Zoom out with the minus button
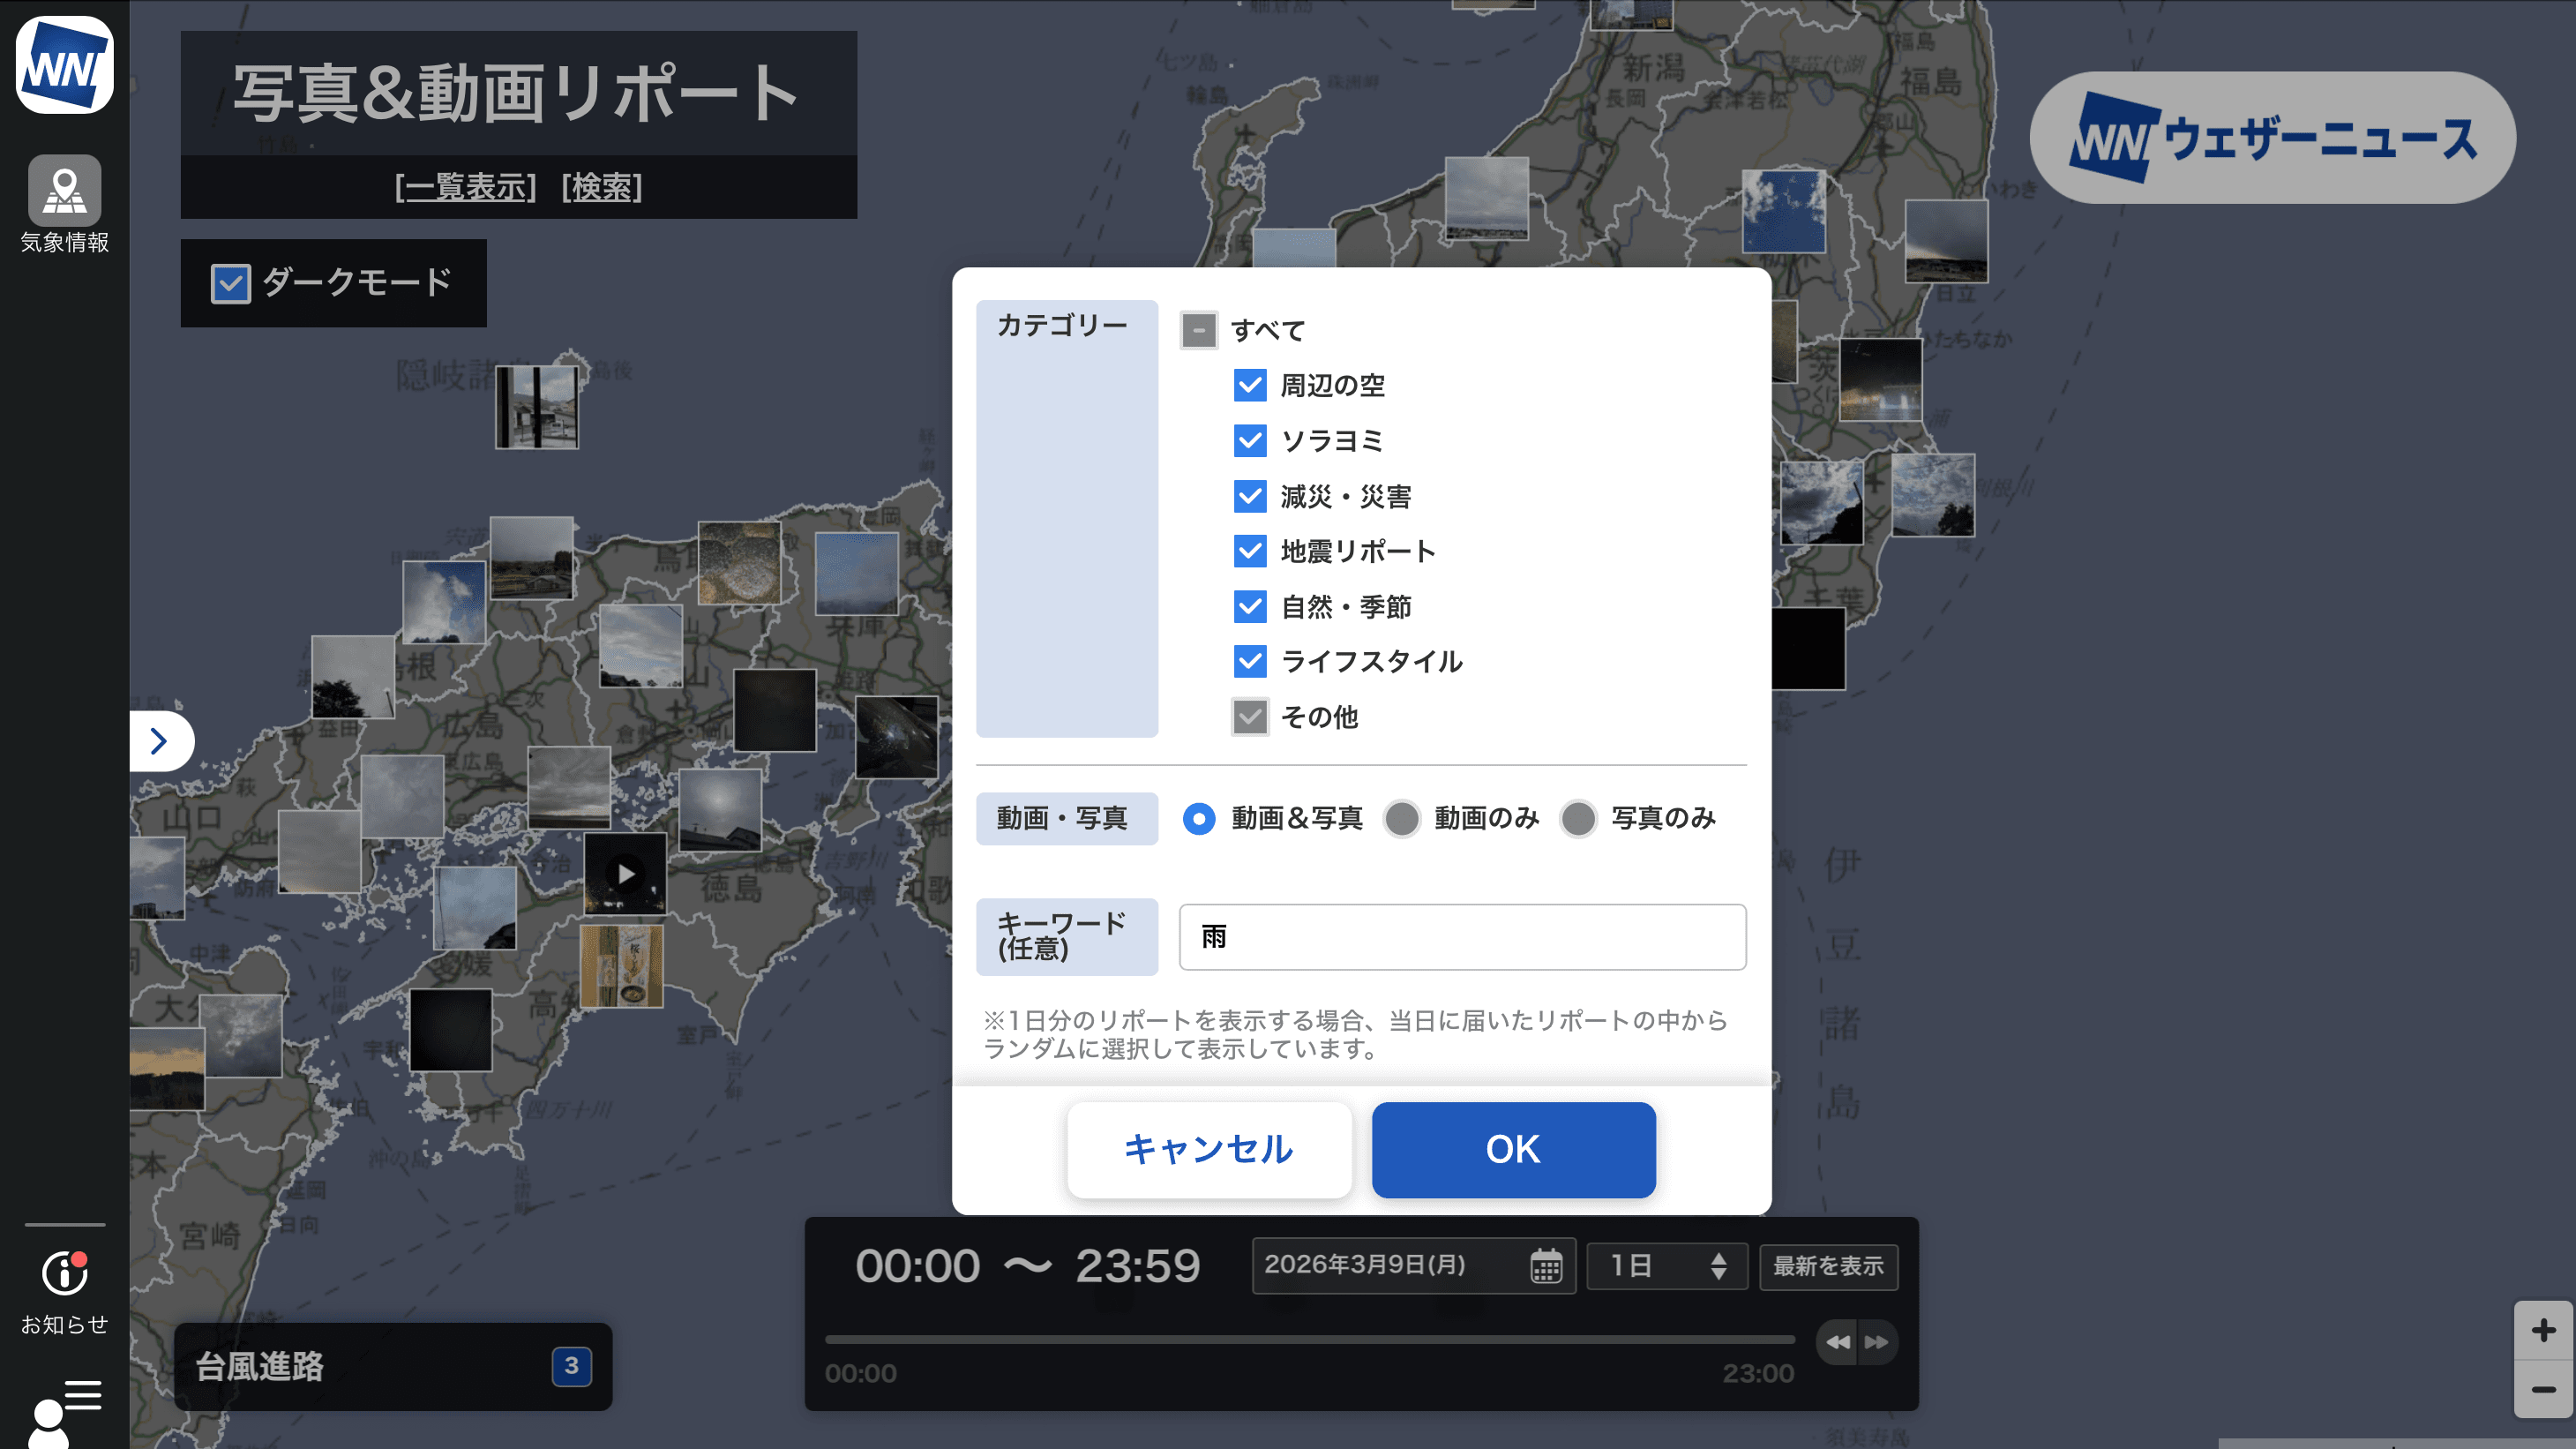 2543,1389
